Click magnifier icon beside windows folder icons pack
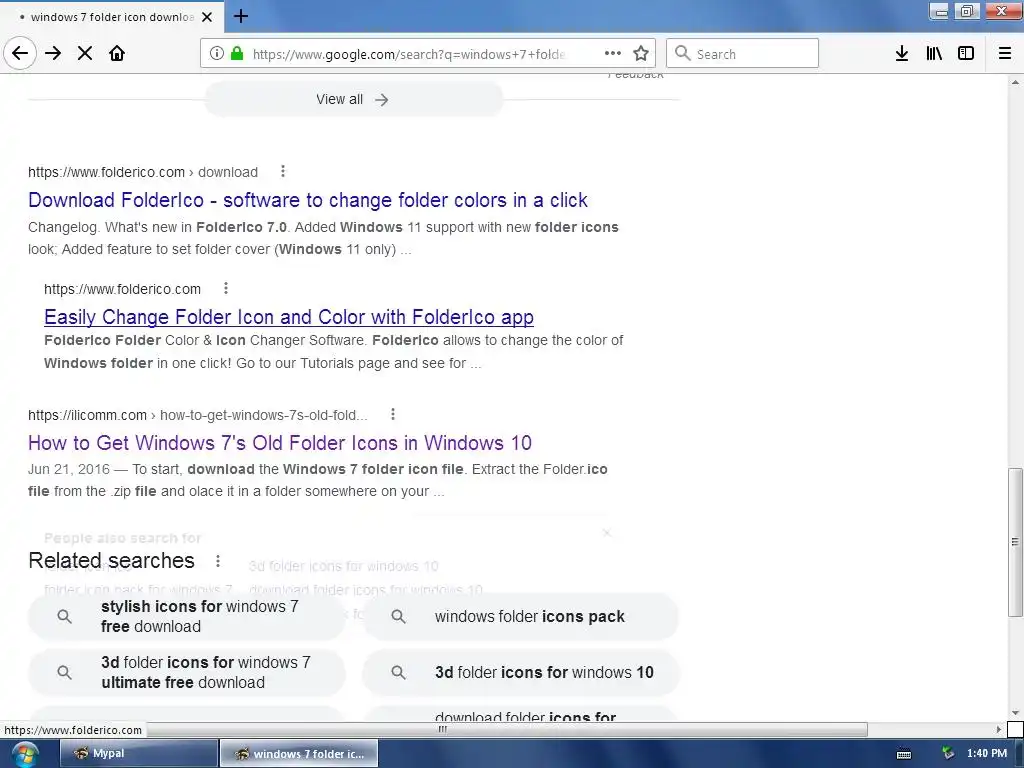Screen dimensions: 1024x768 pyautogui.click(x=398, y=616)
